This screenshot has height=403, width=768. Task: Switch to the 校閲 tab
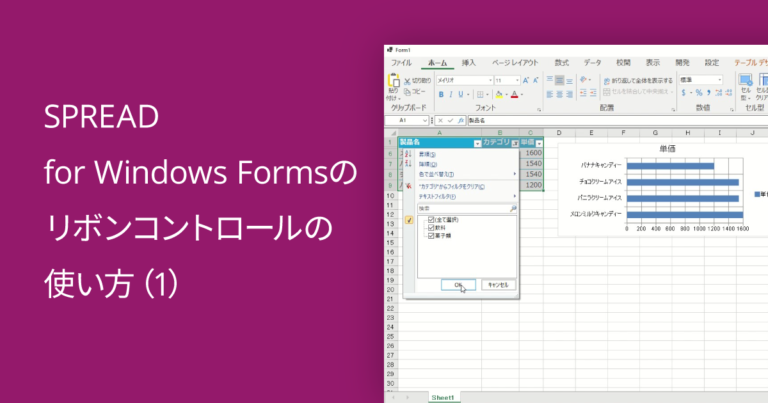click(x=623, y=63)
